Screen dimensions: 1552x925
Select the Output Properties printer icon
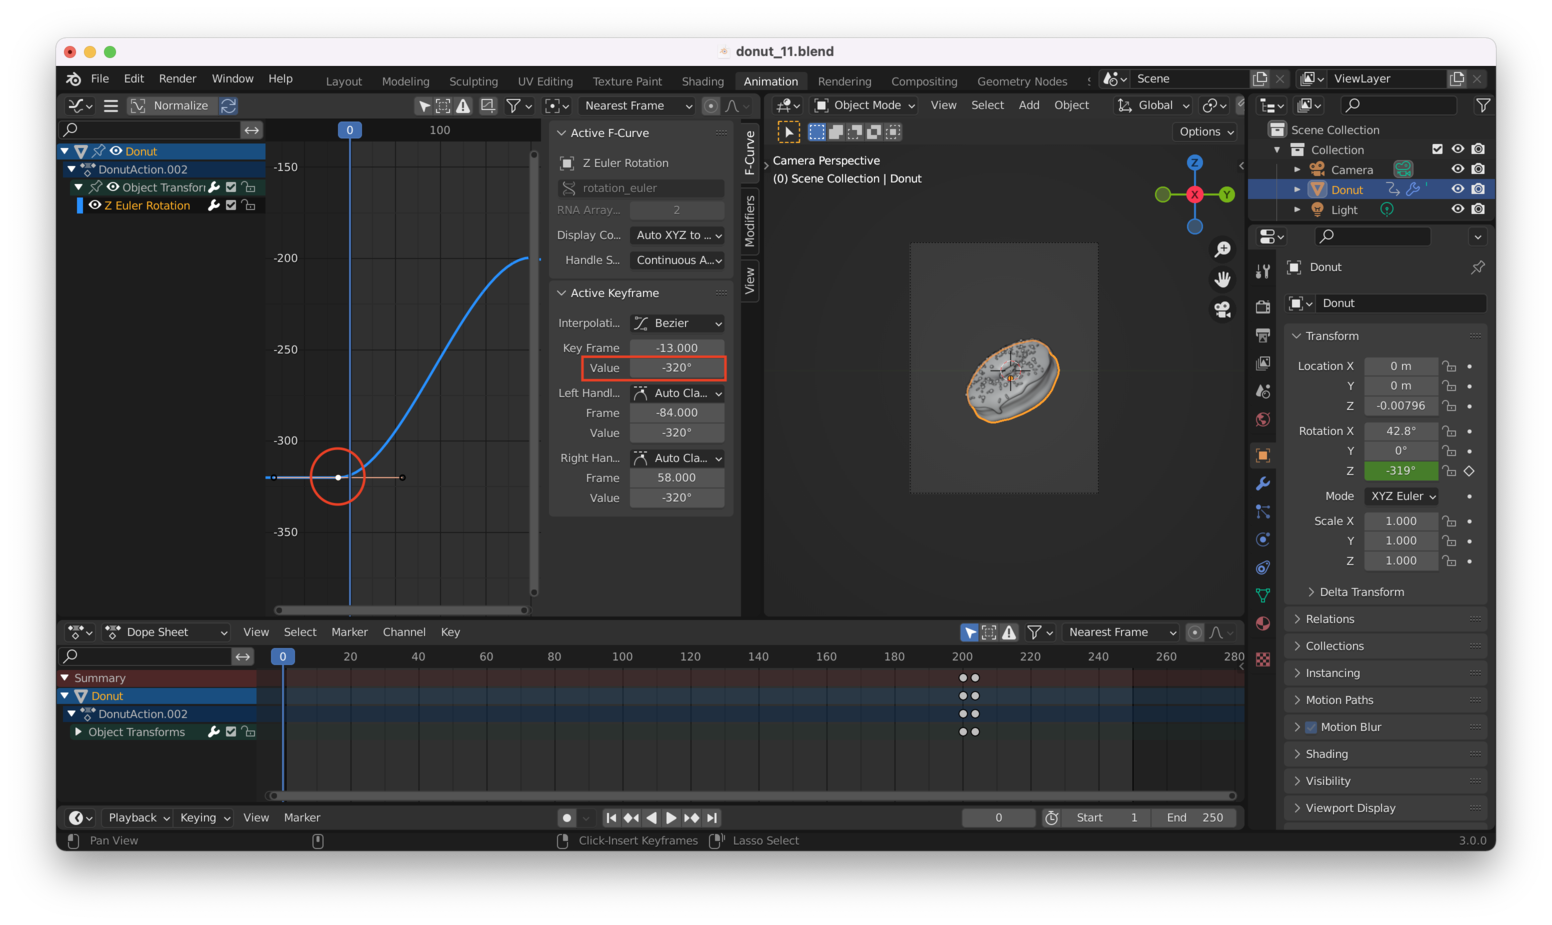click(x=1263, y=336)
